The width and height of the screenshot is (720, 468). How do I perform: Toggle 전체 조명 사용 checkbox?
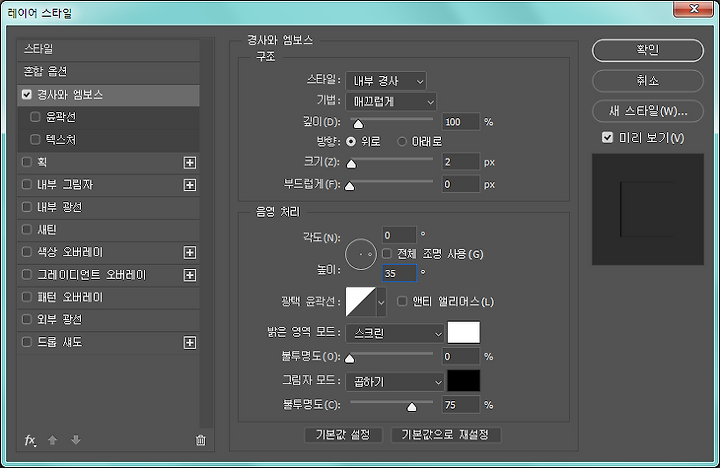pos(387,254)
